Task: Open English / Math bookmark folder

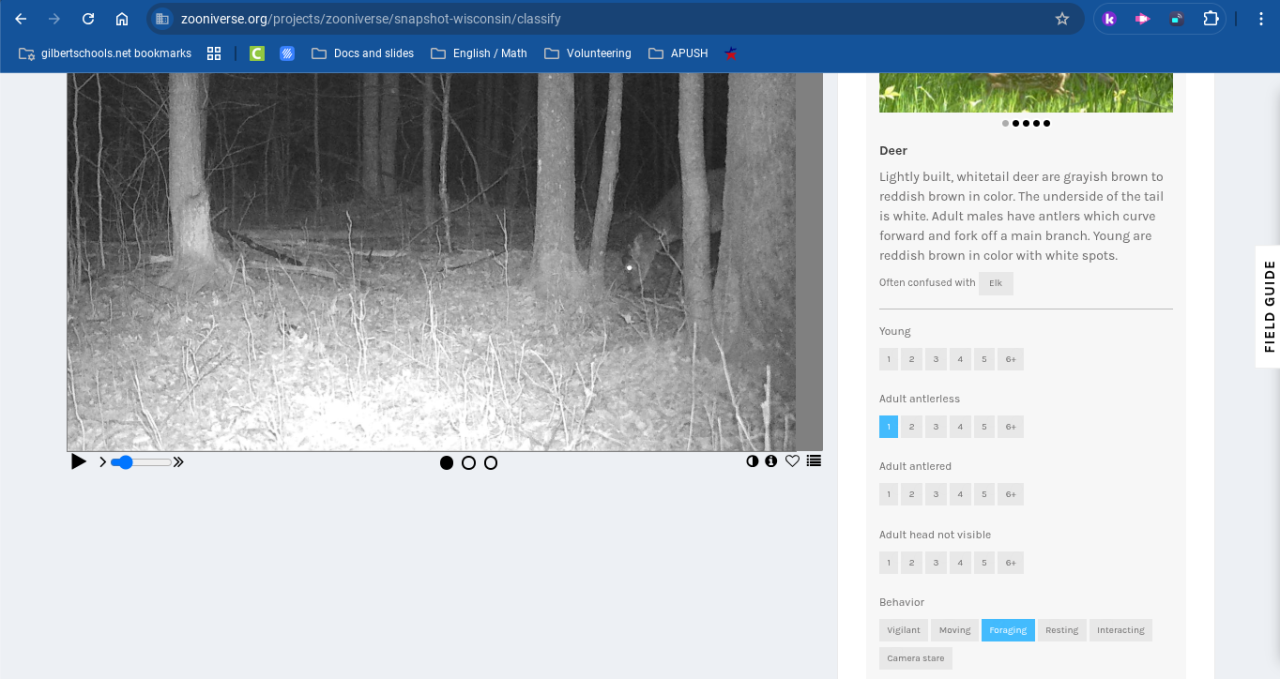Action: pyautogui.click(x=479, y=53)
